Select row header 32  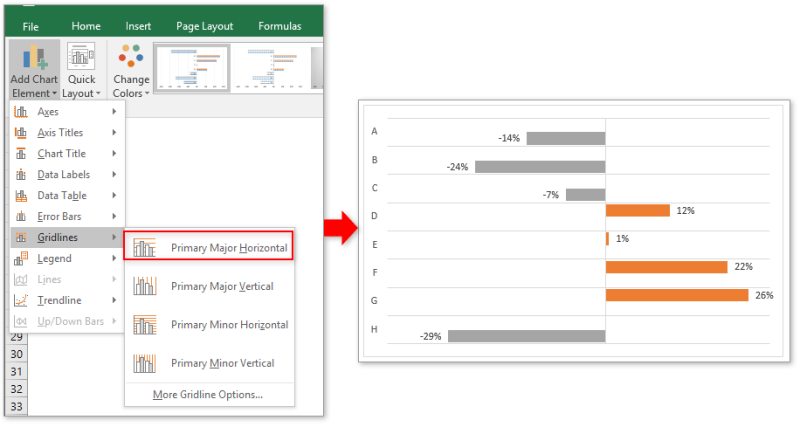tap(16, 389)
